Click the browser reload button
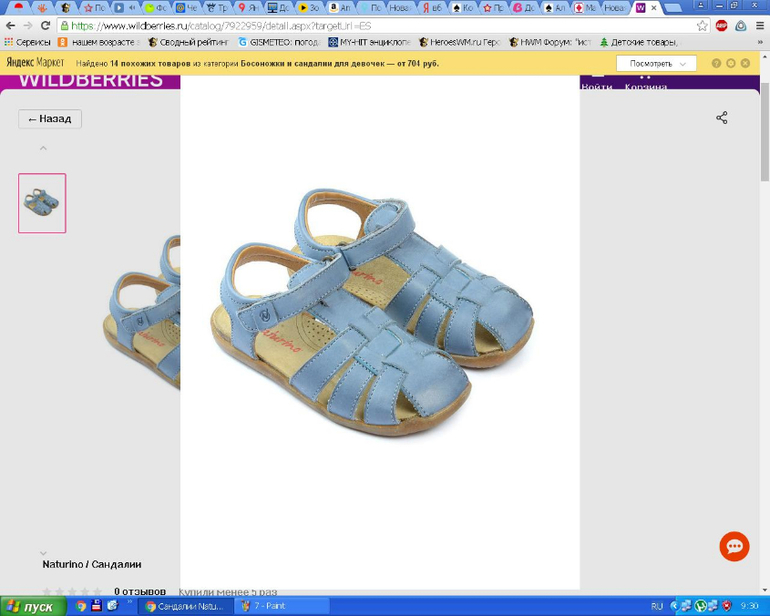The image size is (770, 616). [45, 26]
